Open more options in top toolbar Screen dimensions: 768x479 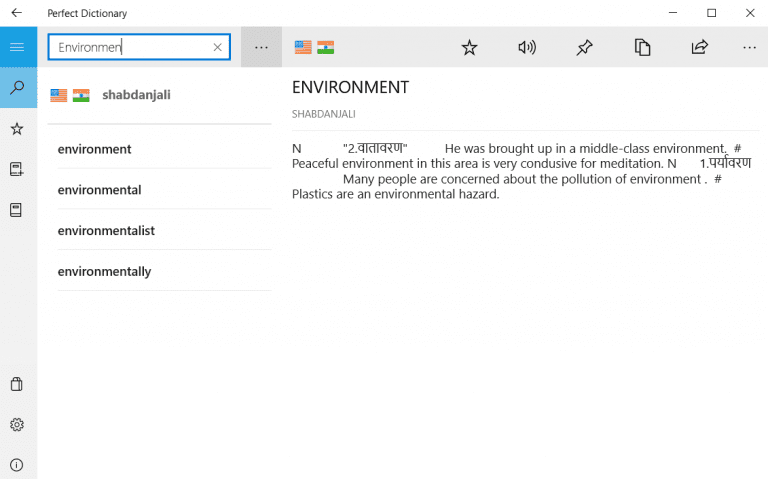pyautogui.click(x=750, y=47)
